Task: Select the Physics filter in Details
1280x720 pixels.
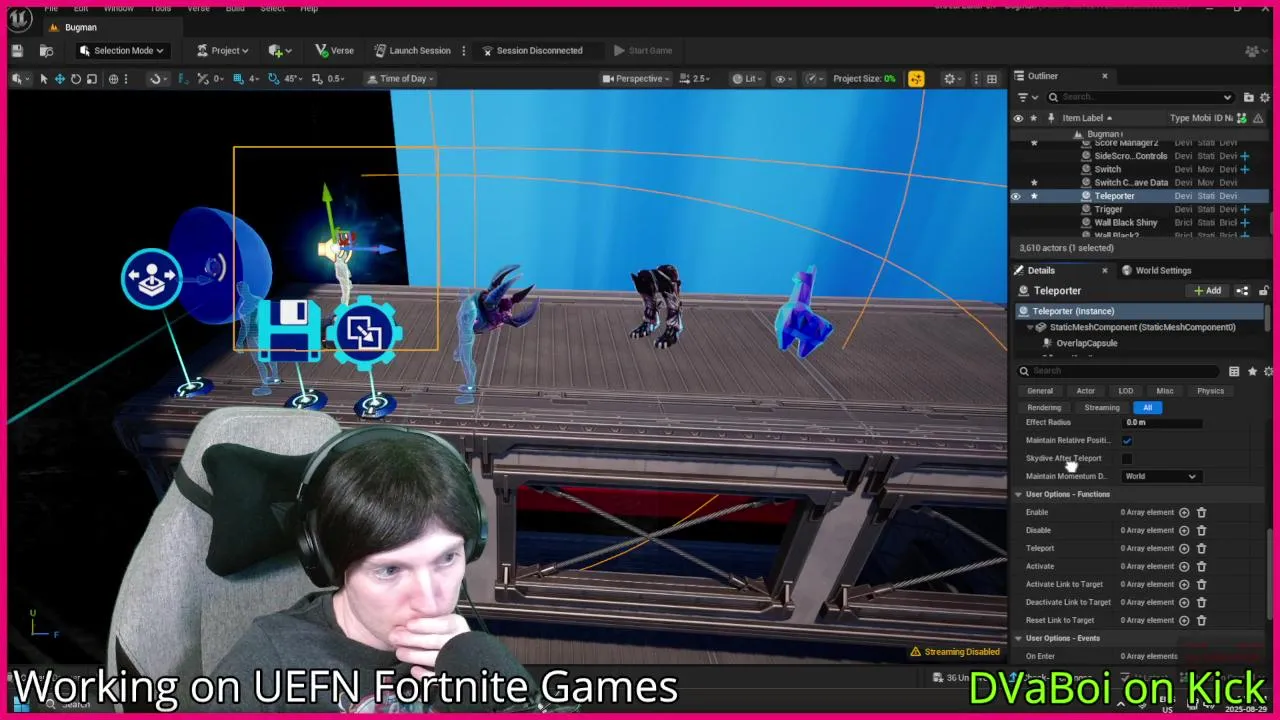Action: (x=1210, y=391)
